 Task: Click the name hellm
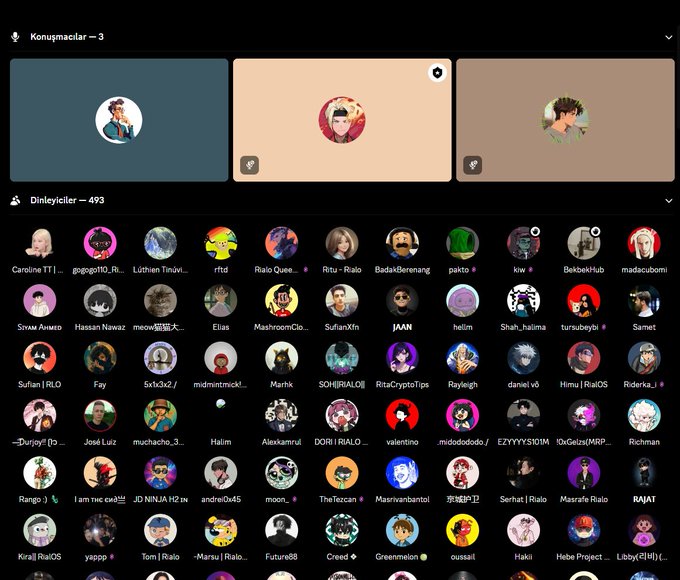point(462,327)
